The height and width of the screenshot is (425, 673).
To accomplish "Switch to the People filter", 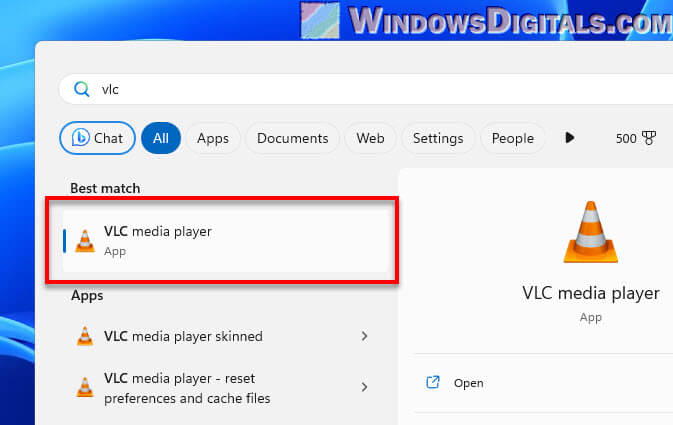I will pos(512,138).
